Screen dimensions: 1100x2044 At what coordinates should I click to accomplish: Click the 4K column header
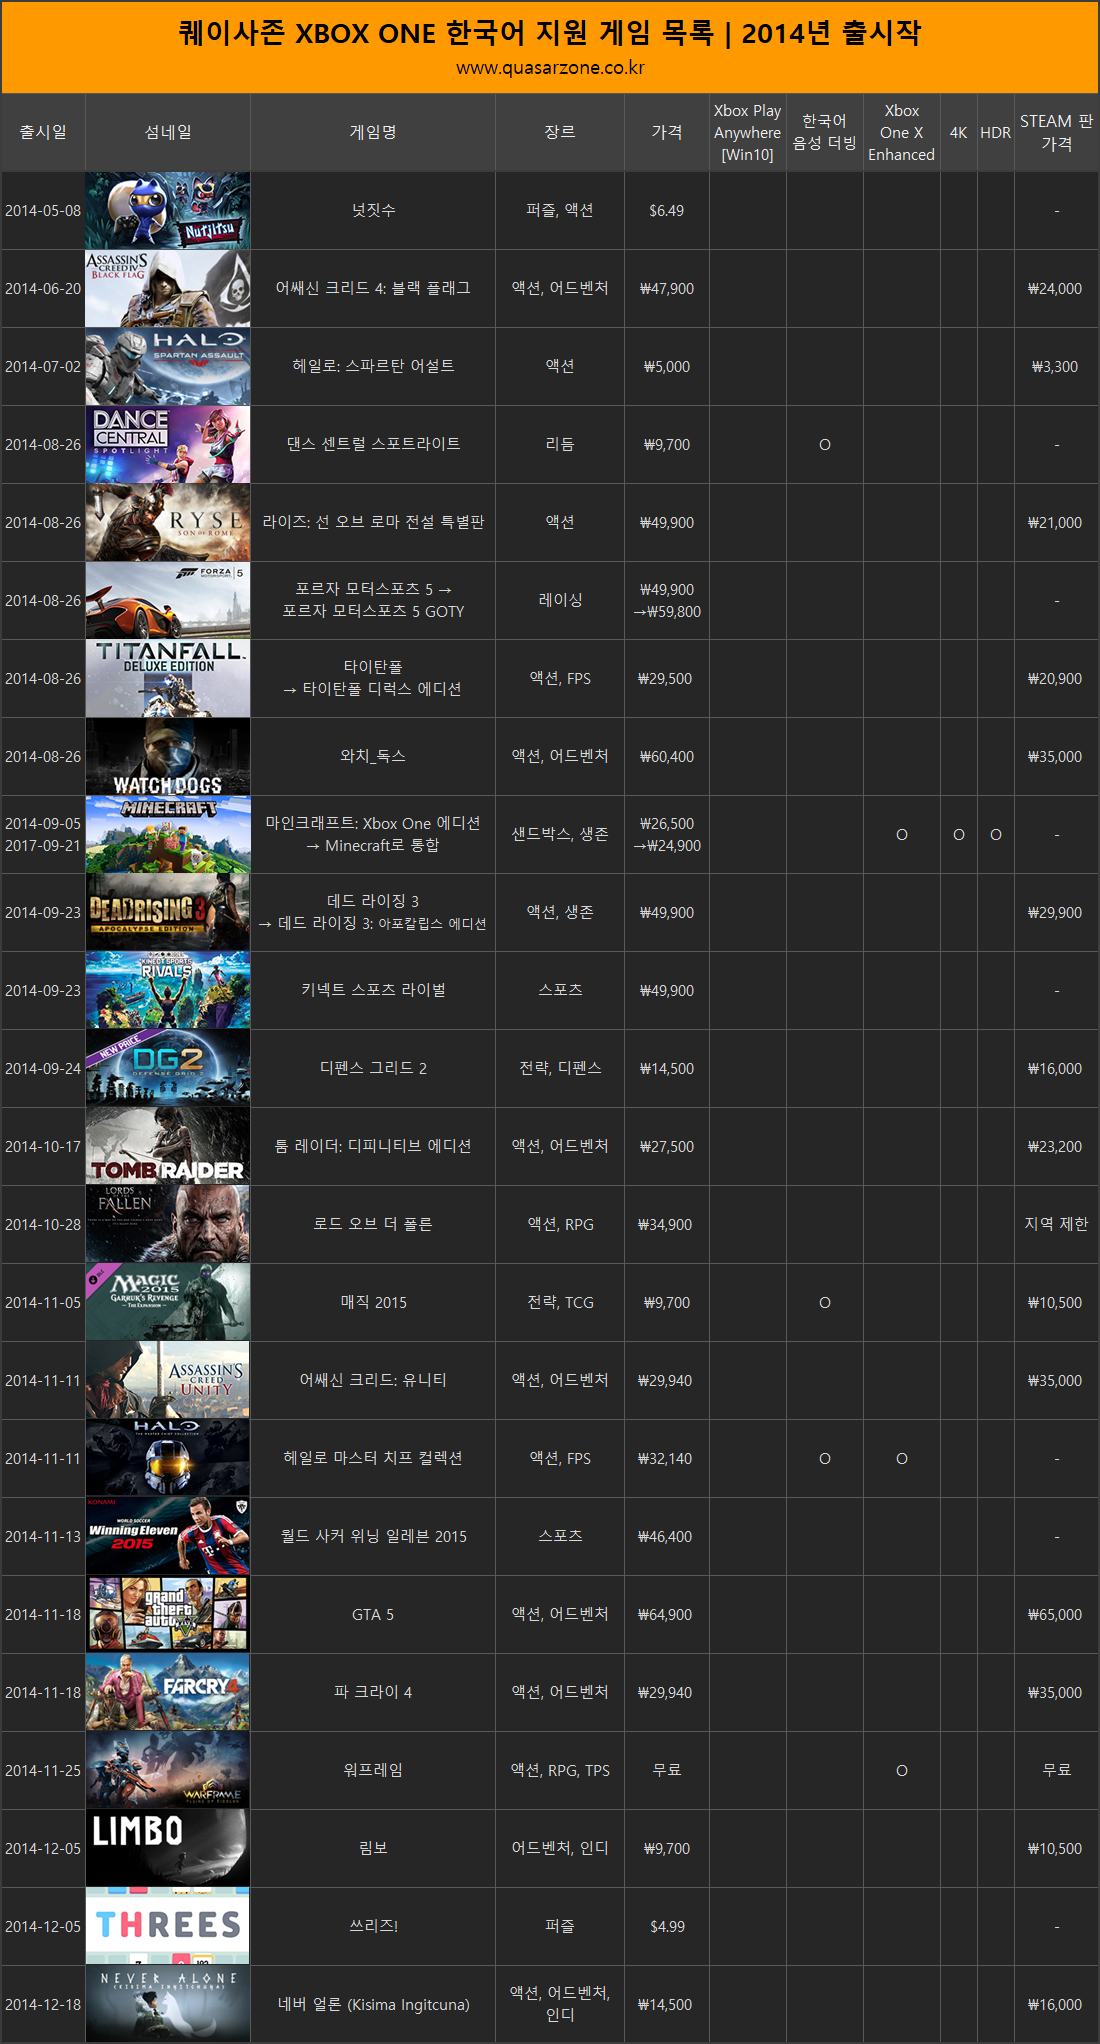pyautogui.click(x=959, y=132)
